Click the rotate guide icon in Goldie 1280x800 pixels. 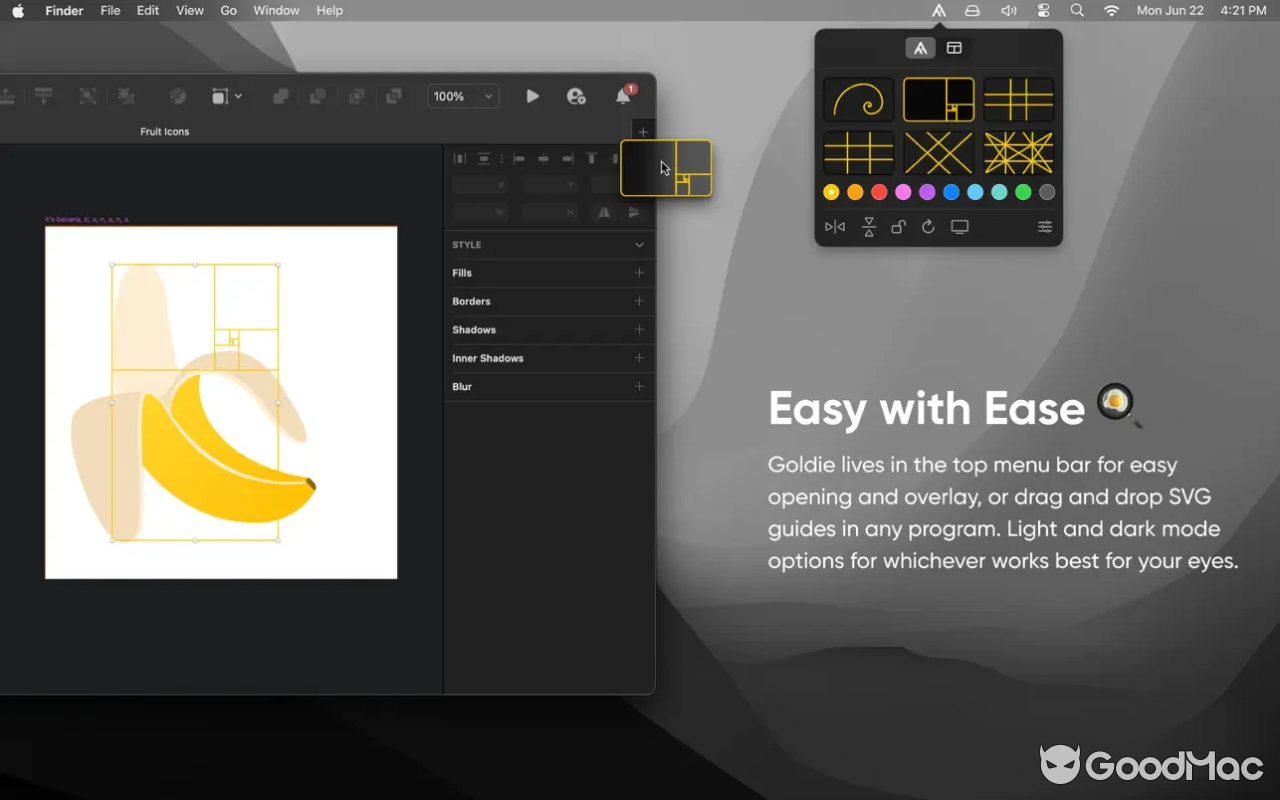(x=928, y=227)
